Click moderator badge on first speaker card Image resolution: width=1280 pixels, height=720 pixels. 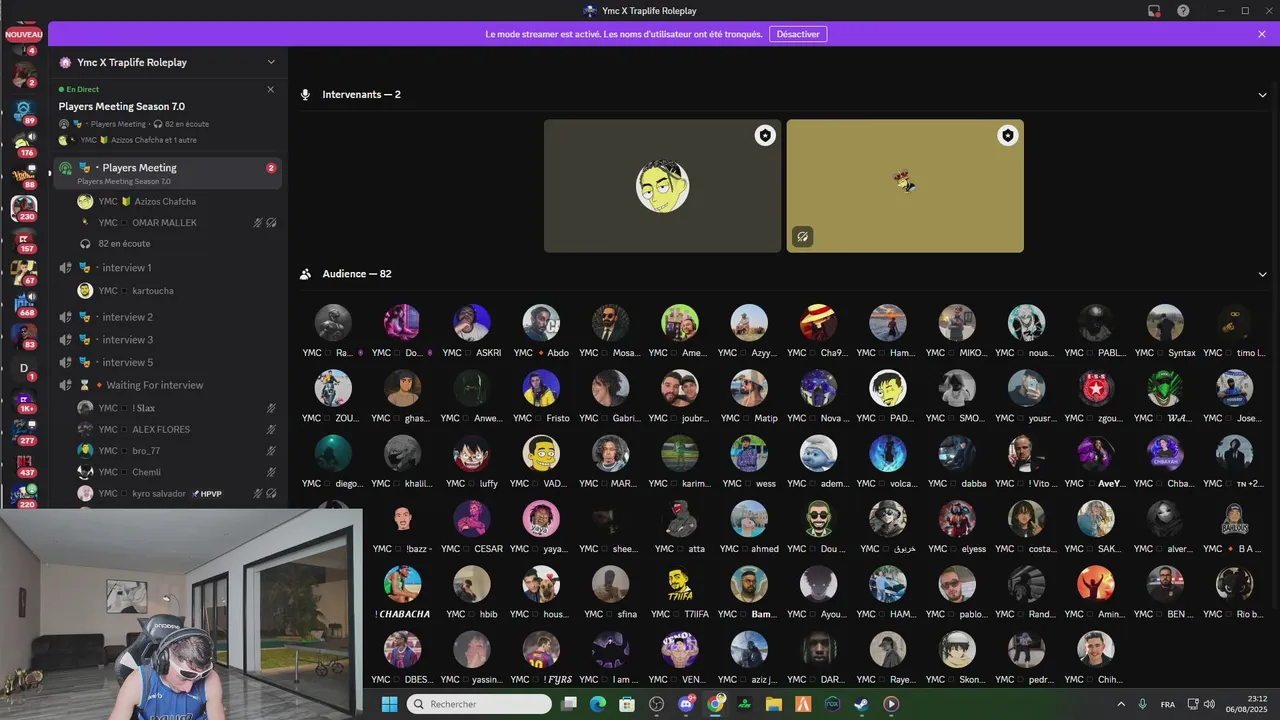[765, 135]
